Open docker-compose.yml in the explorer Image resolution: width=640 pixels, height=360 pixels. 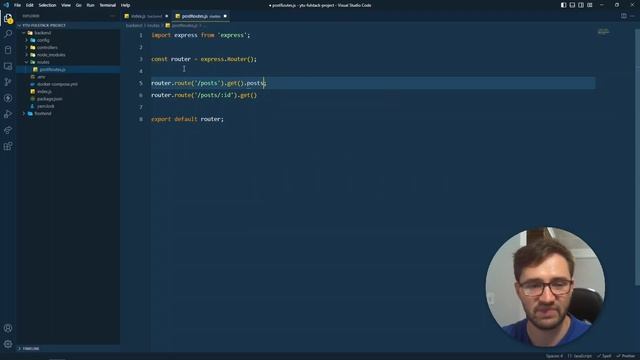point(57,84)
